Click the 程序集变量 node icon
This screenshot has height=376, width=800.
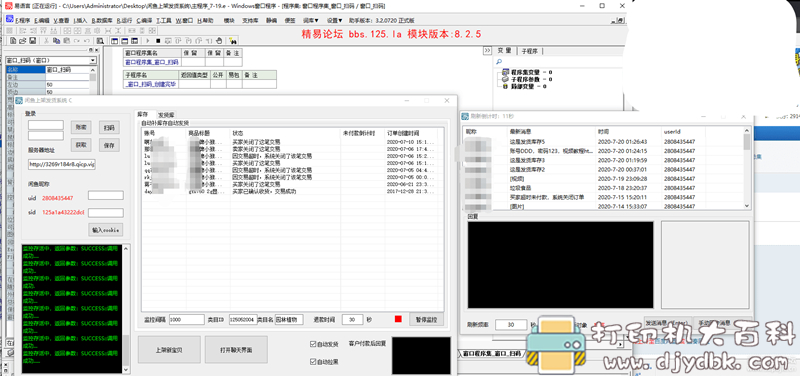pyautogui.click(x=506, y=72)
